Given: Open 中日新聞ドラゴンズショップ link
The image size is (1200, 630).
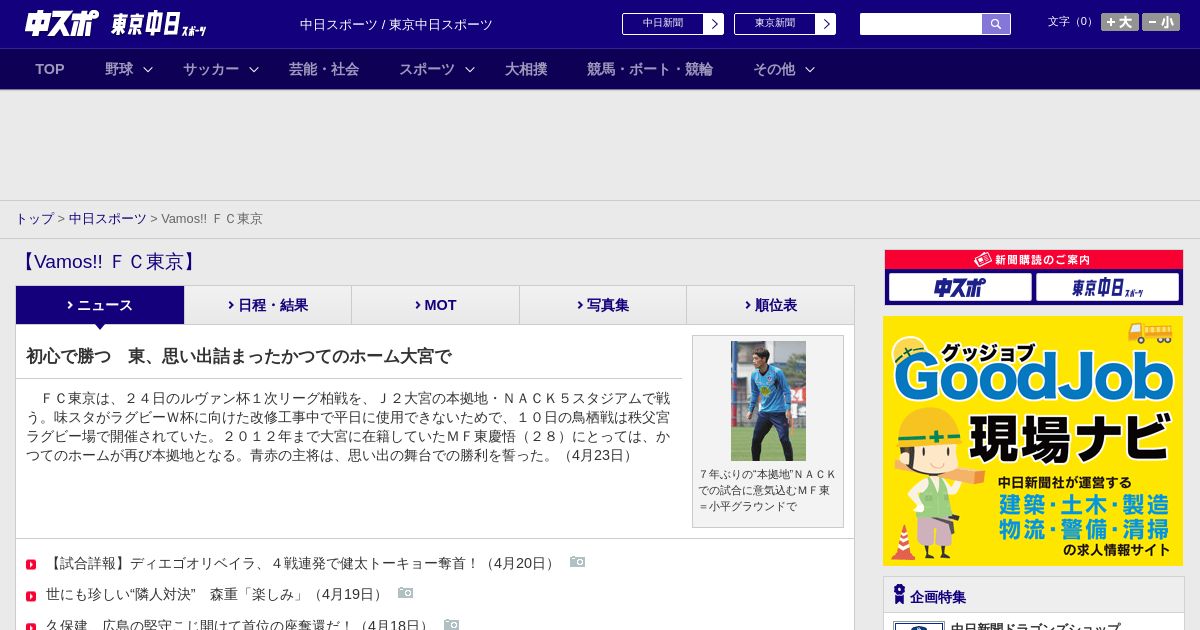Looking at the screenshot, I should click(1035, 626).
